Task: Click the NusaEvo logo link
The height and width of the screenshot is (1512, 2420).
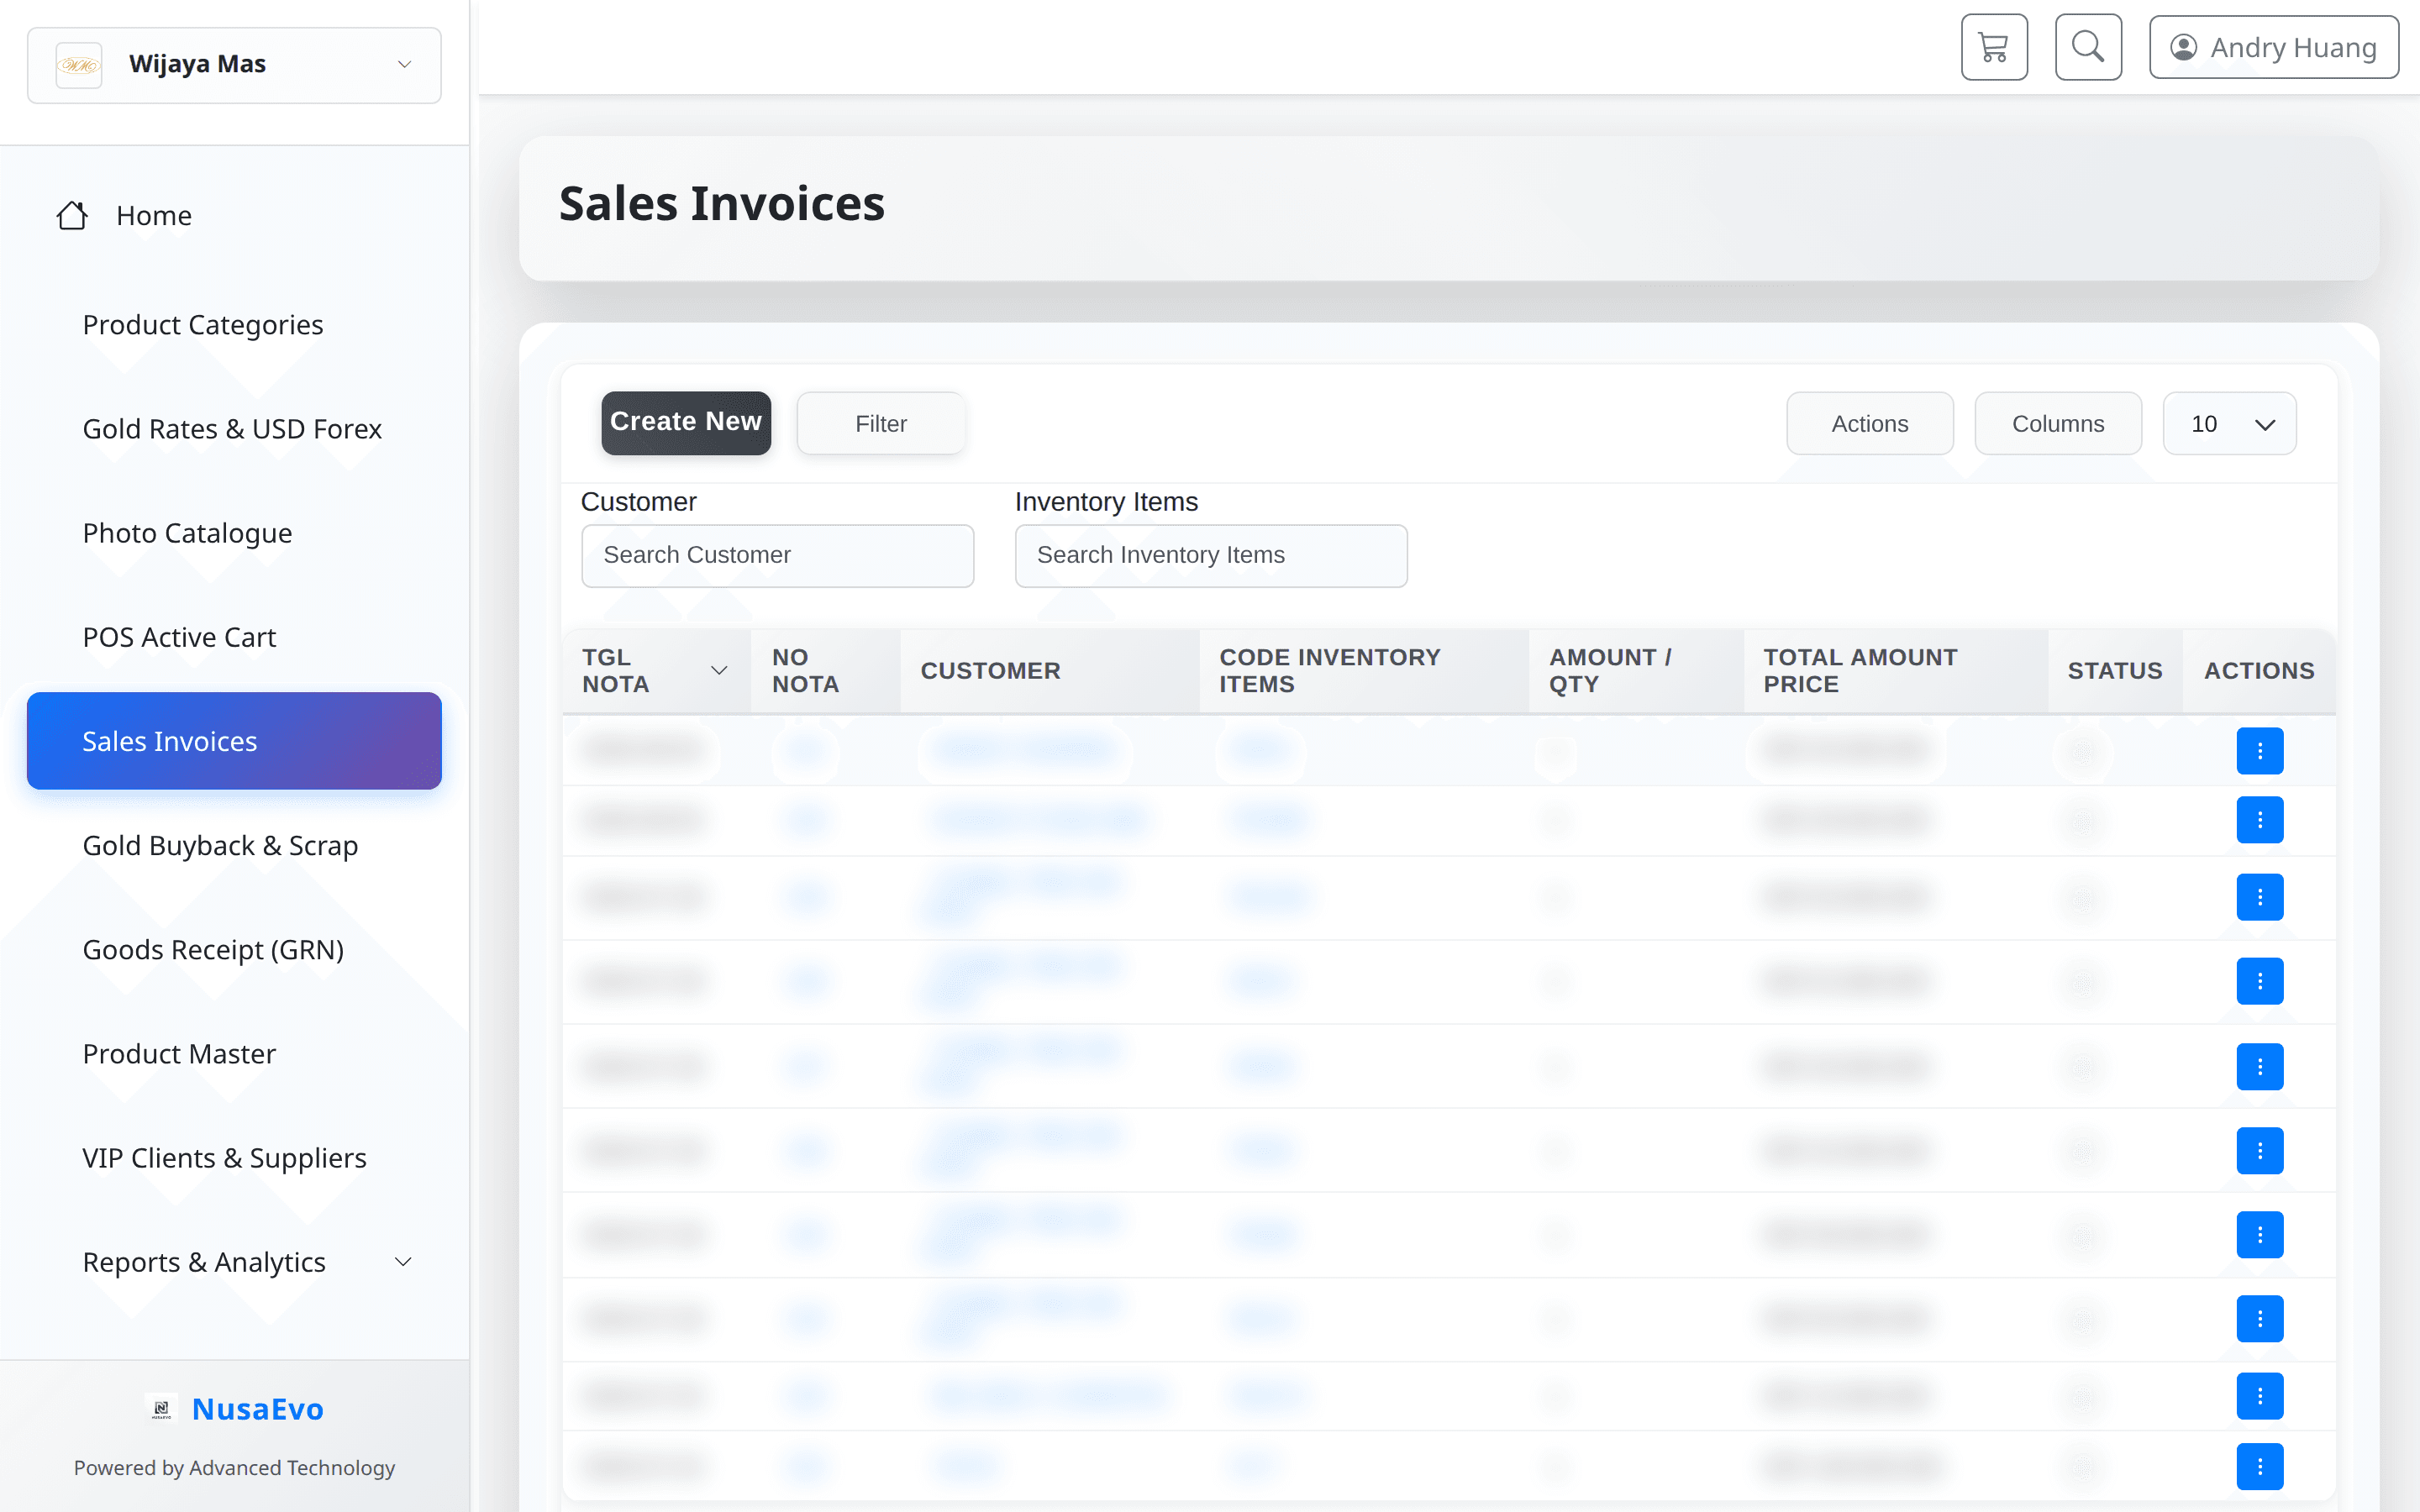Action: pyautogui.click(x=234, y=1408)
